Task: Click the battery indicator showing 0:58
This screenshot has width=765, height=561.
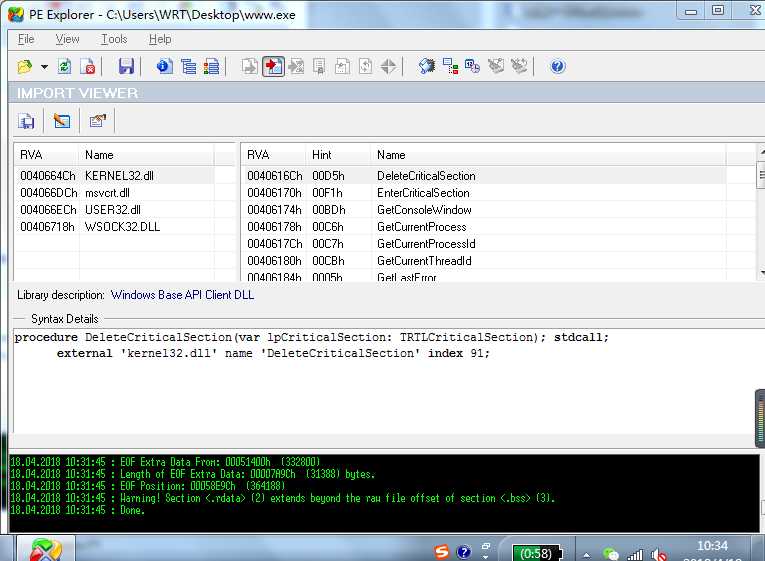Action: 537,553
